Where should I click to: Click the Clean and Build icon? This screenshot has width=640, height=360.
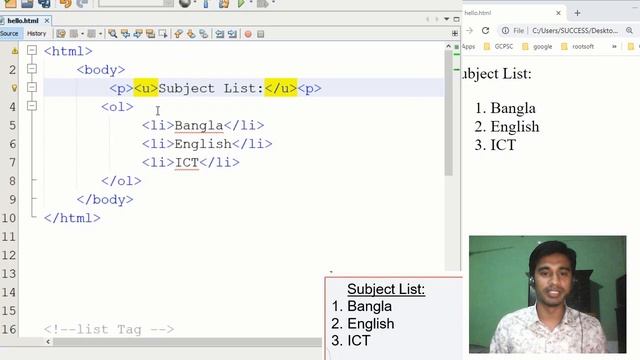[x=224, y=4]
